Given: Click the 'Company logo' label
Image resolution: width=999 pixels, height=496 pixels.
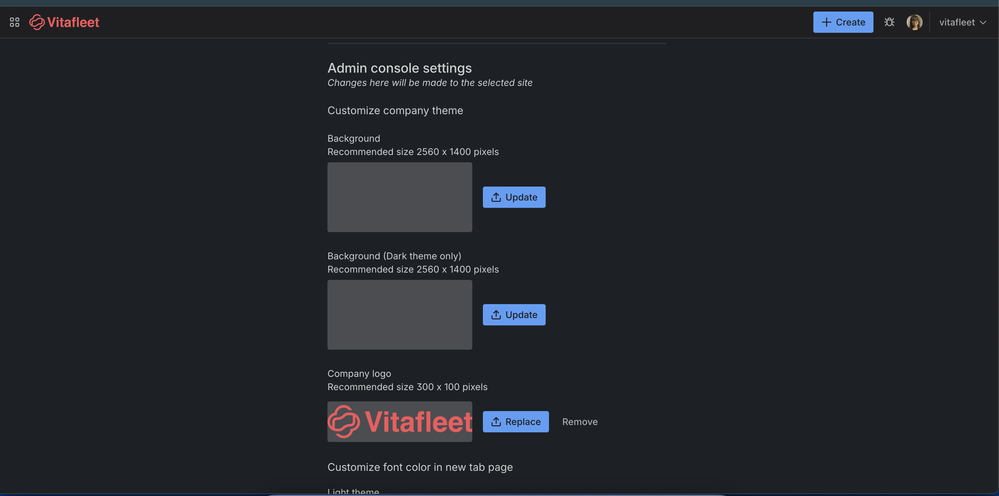Looking at the screenshot, I should [359, 374].
